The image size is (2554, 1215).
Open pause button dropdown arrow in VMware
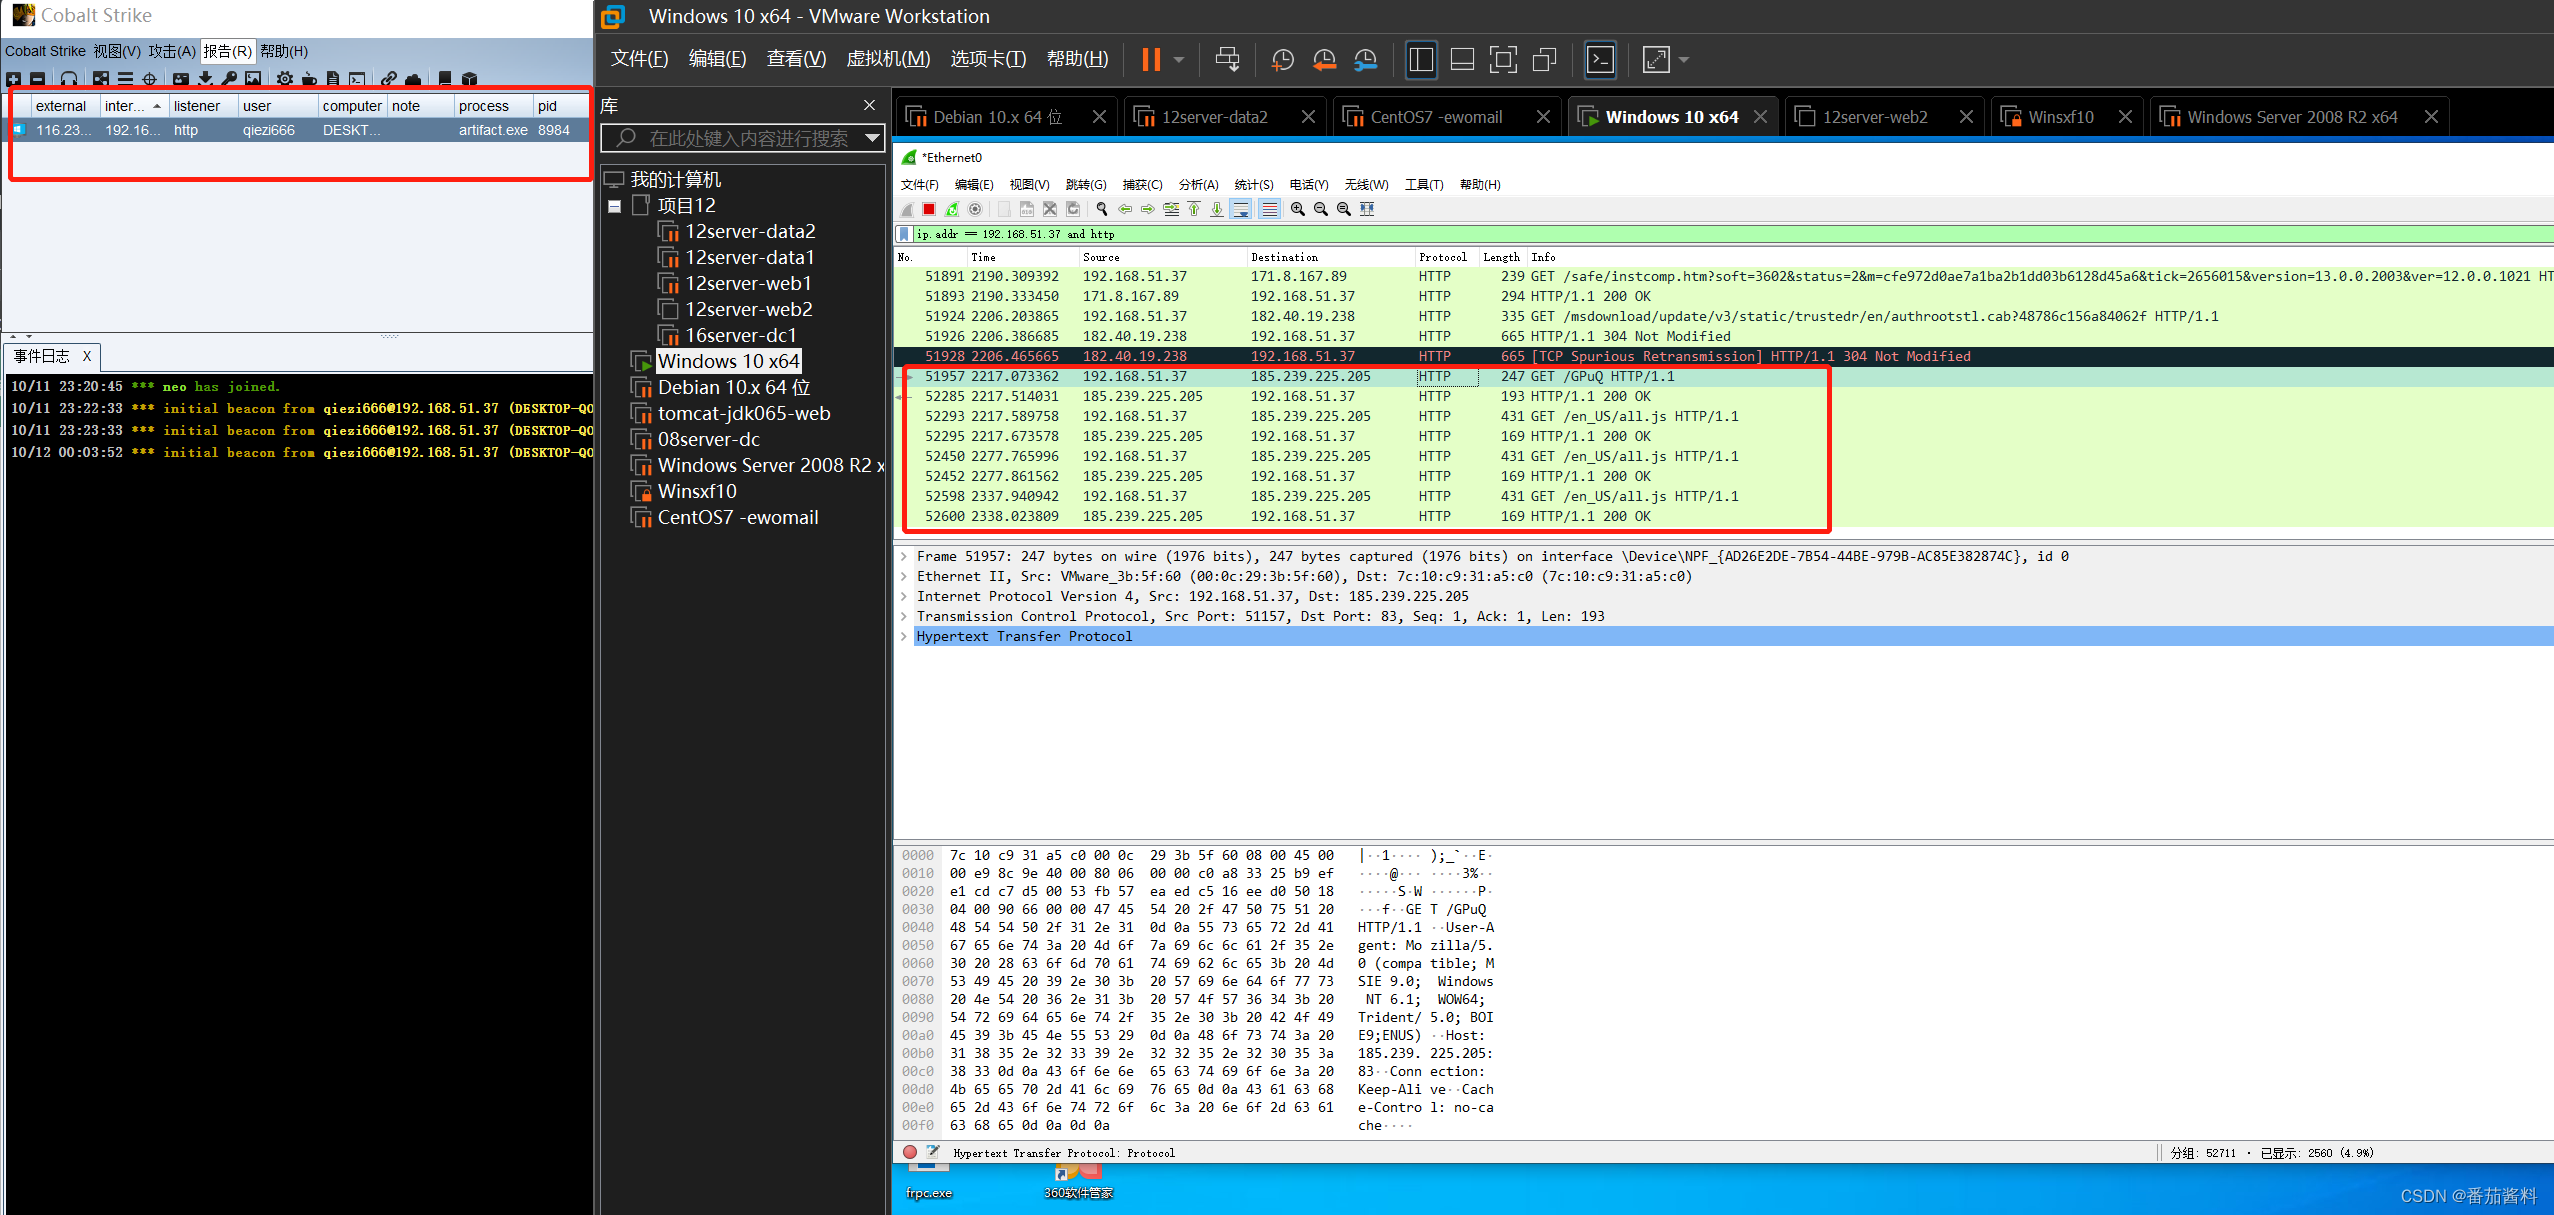(1178, 60)
